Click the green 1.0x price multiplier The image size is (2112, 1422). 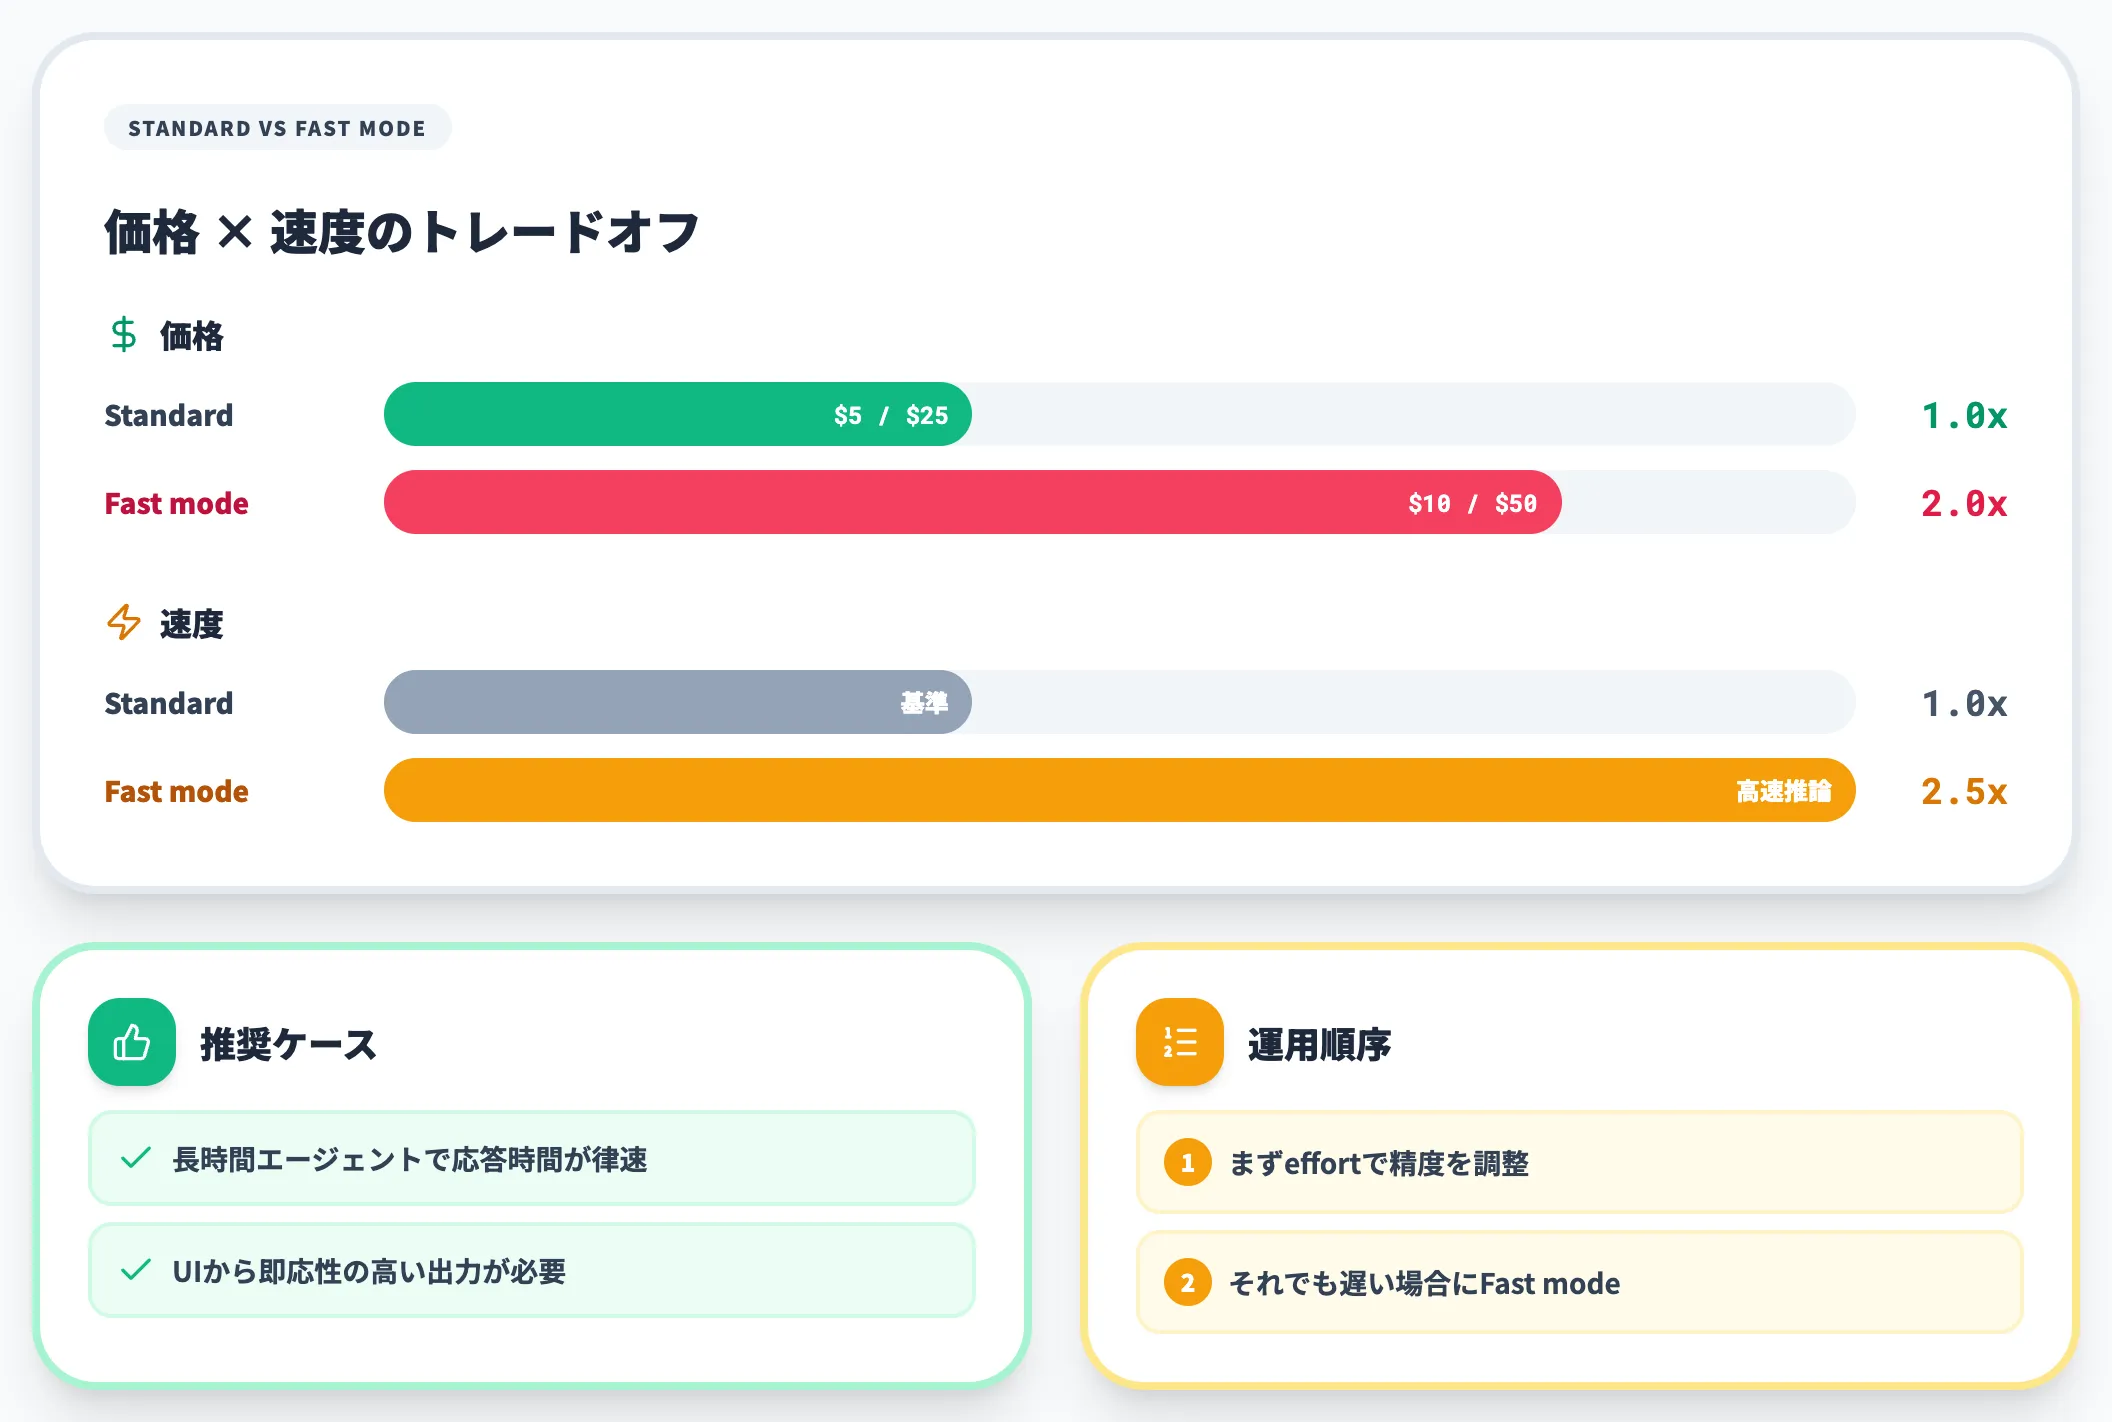[1964, 415]
